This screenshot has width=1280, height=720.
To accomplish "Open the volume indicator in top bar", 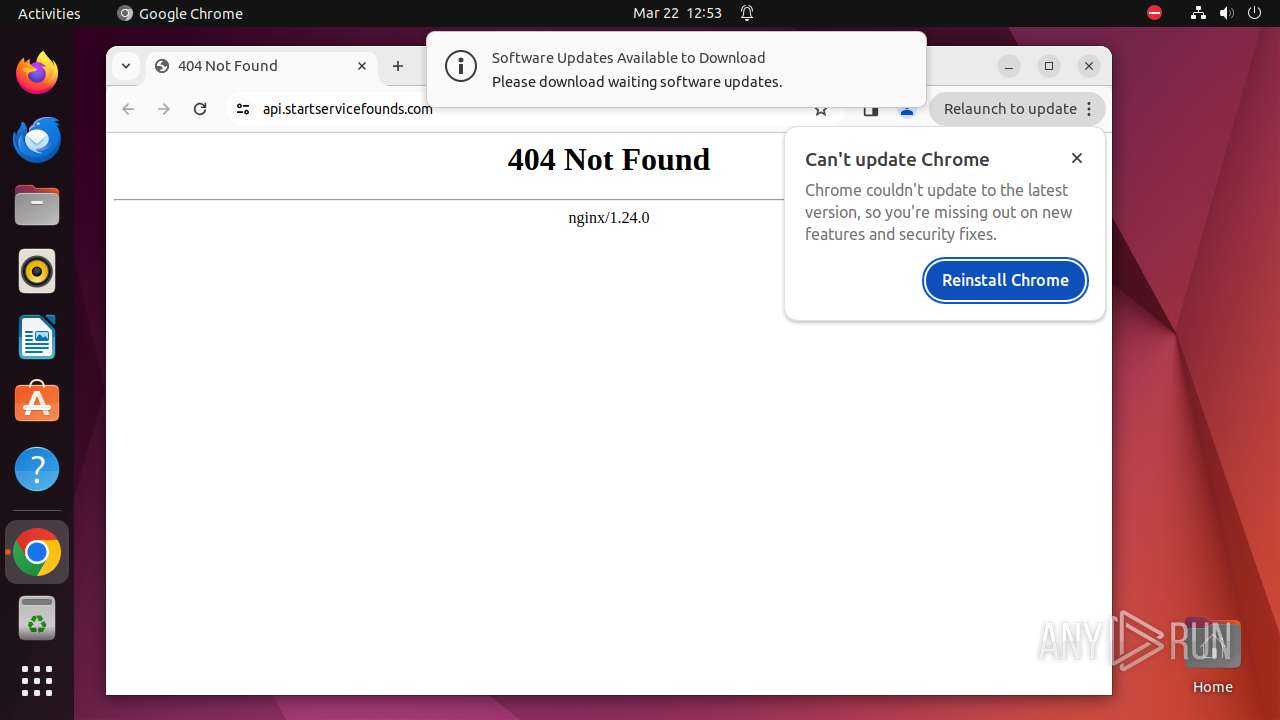I will coord(1226,13).
